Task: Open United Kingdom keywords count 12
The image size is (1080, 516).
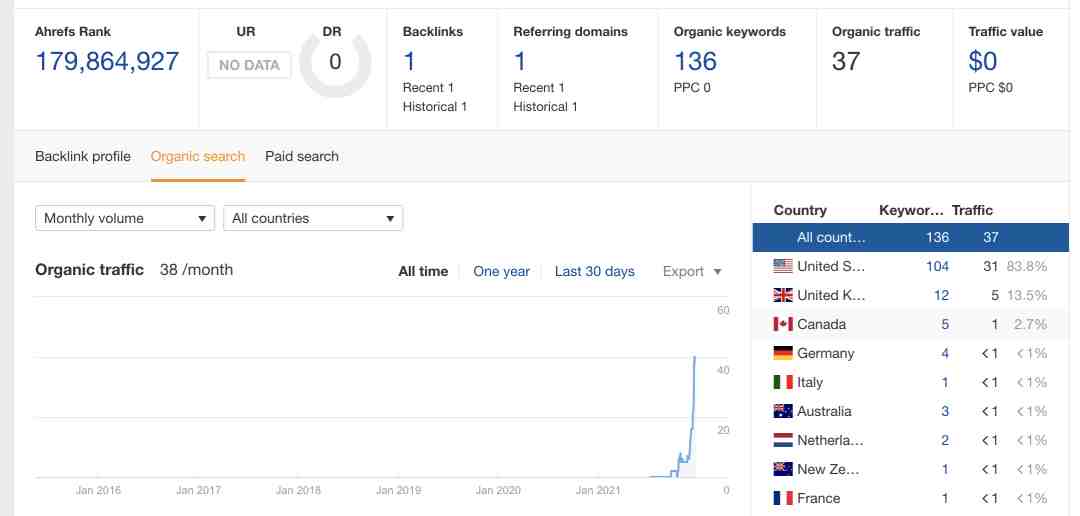Action: [x=941, y=295]
